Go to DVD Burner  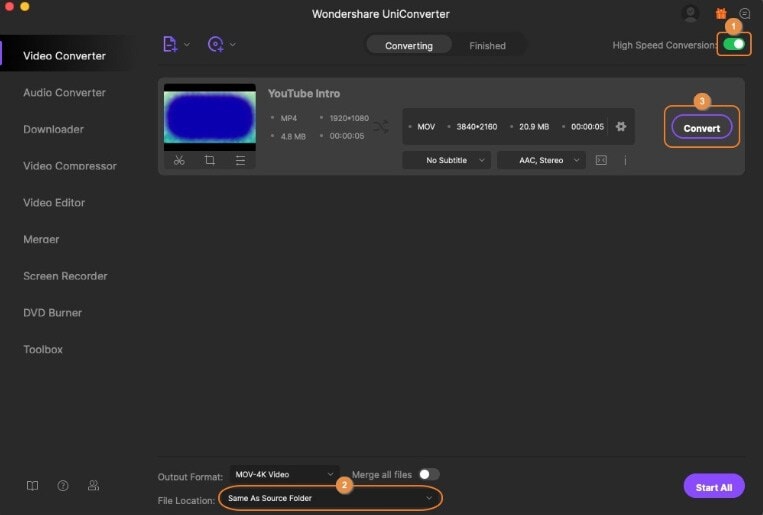pos(53,313)
